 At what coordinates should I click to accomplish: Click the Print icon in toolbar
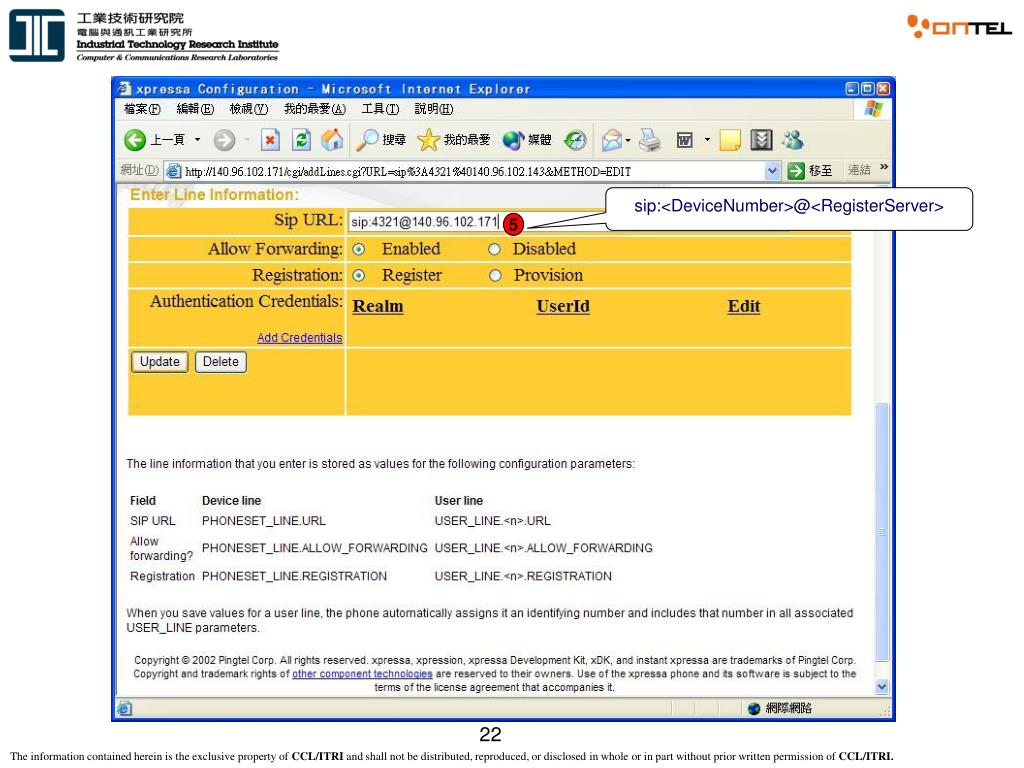tap(650, 140)
